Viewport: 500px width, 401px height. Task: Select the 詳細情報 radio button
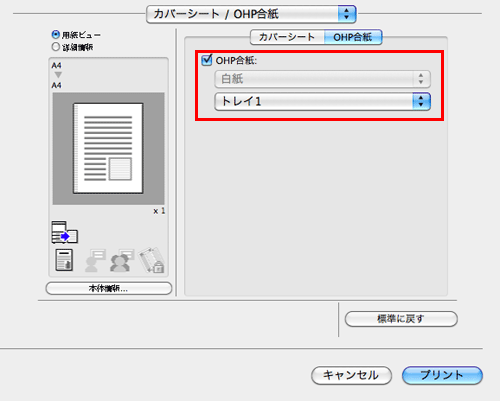coord(56,47)
